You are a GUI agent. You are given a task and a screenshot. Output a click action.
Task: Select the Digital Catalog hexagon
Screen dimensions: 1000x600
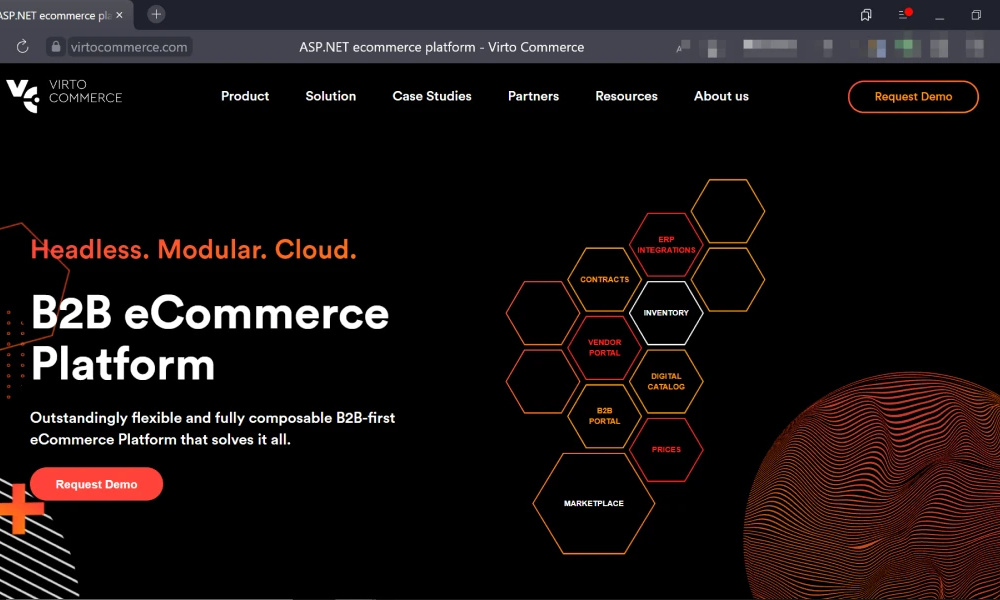[666, 381]
